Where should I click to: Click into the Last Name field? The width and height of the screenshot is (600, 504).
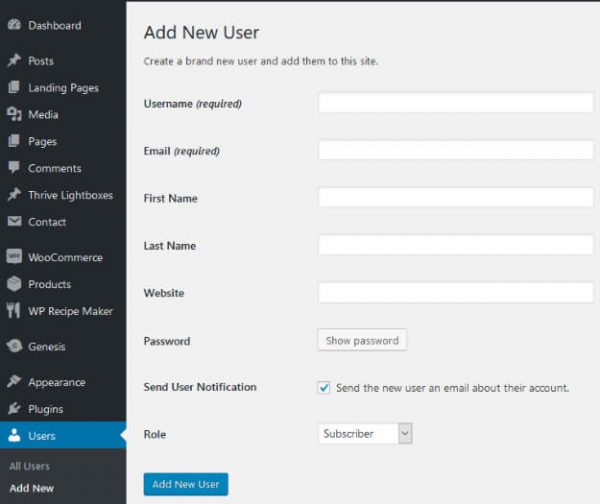coord(456,245)
